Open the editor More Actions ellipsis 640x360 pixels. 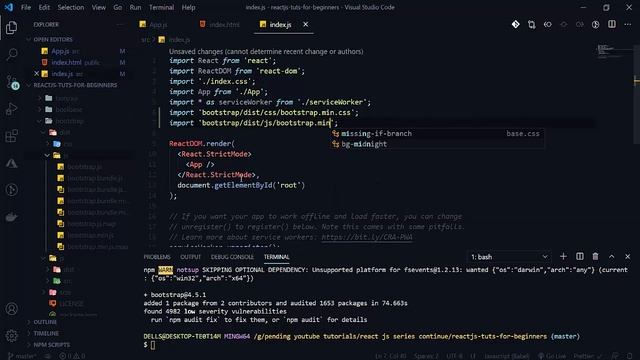pyautogui.click(x=627, y=24)
